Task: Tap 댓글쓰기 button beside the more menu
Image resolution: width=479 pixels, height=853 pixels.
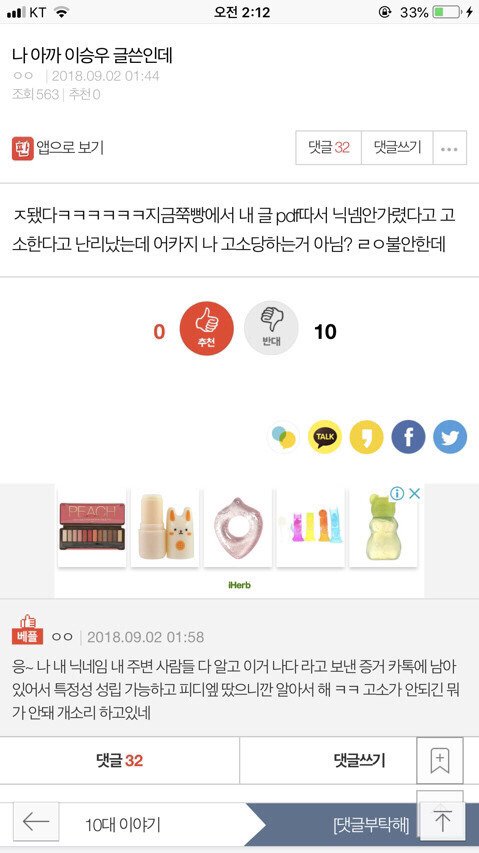Action: [397, 148]
